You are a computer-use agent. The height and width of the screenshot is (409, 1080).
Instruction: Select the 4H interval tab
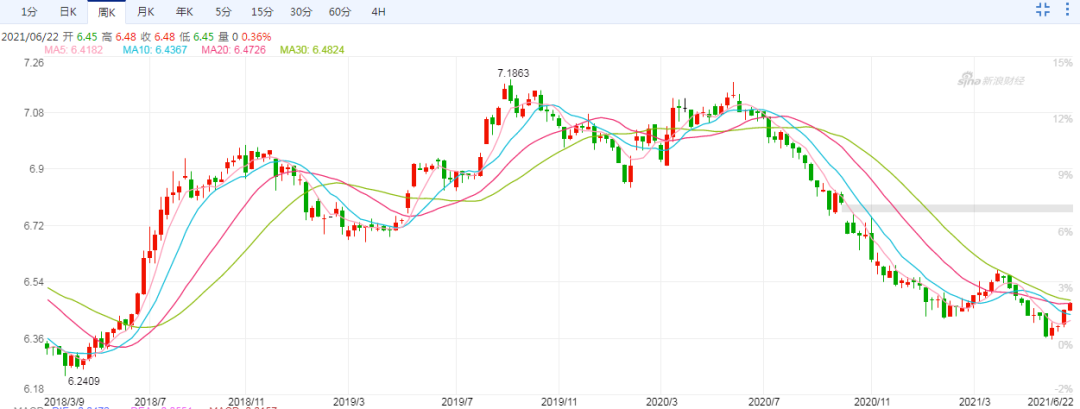(378, 12)
